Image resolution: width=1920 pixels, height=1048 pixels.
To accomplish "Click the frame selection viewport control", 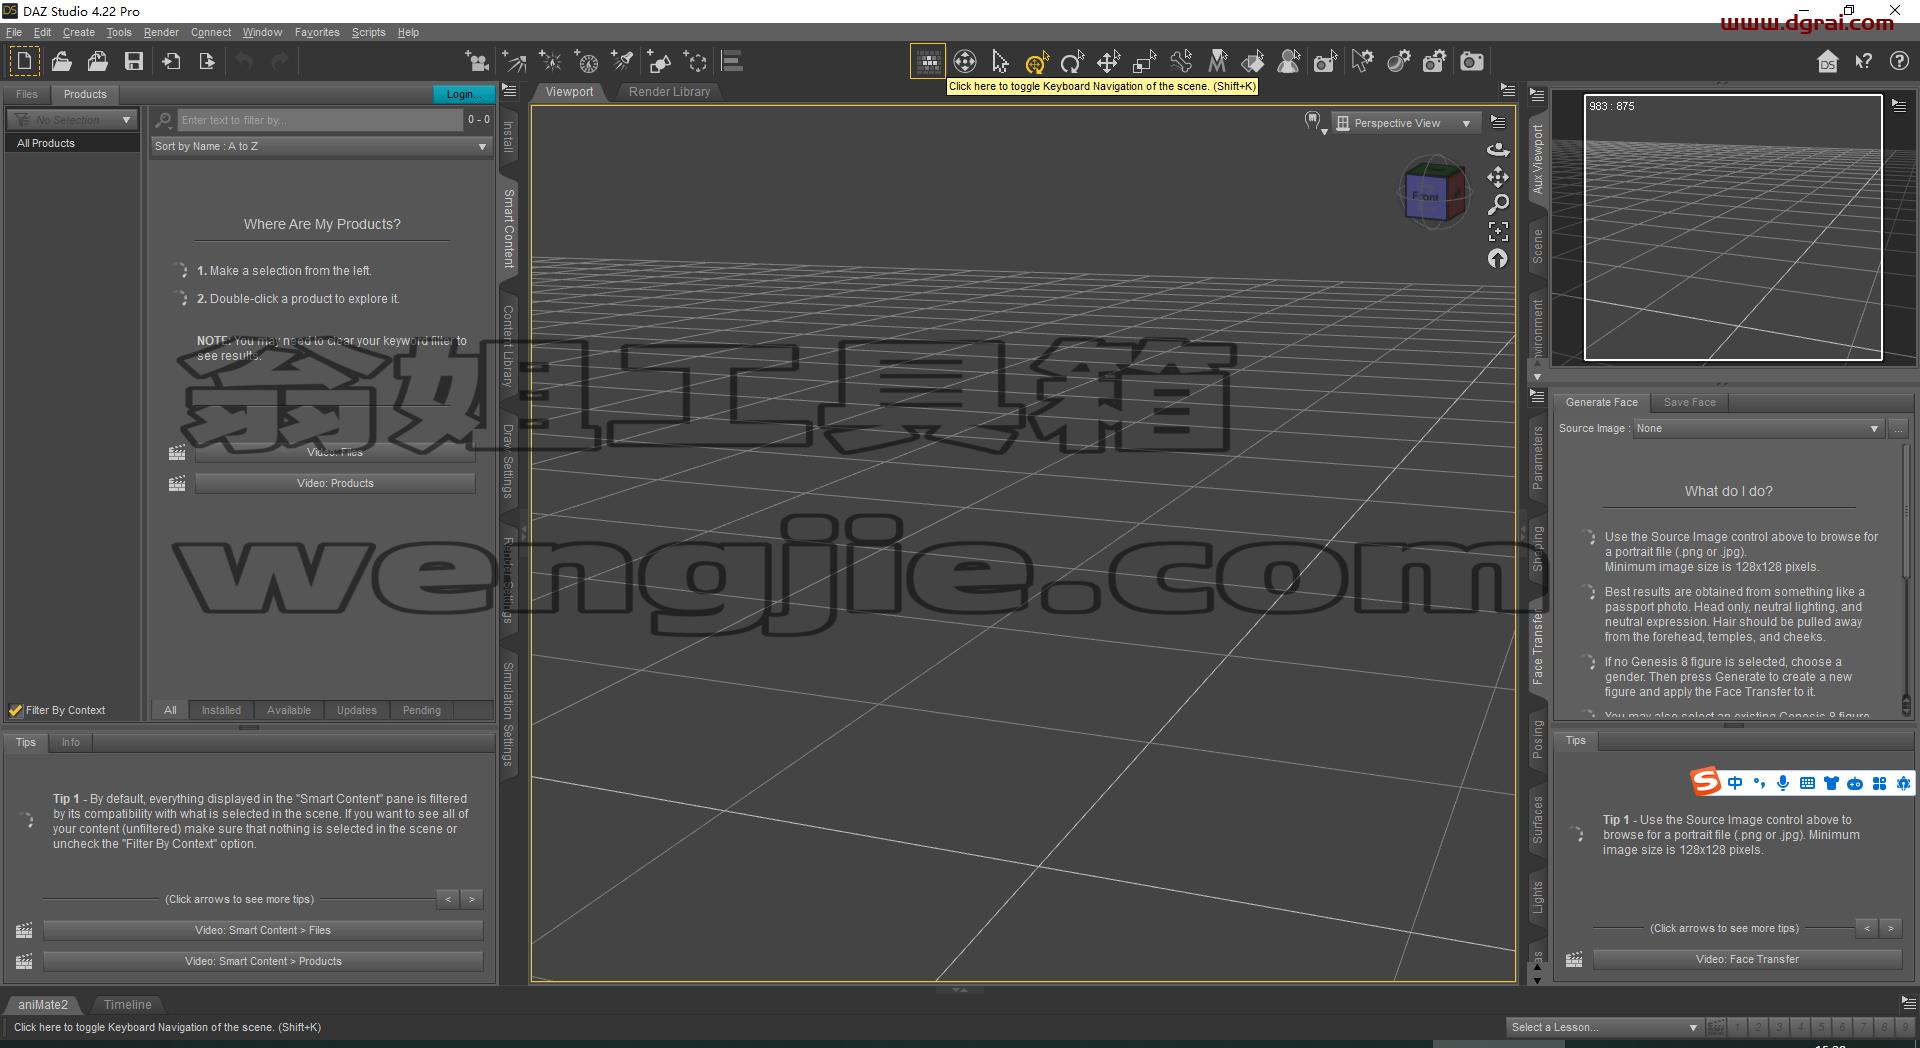I will click(x=1498, y=231).
